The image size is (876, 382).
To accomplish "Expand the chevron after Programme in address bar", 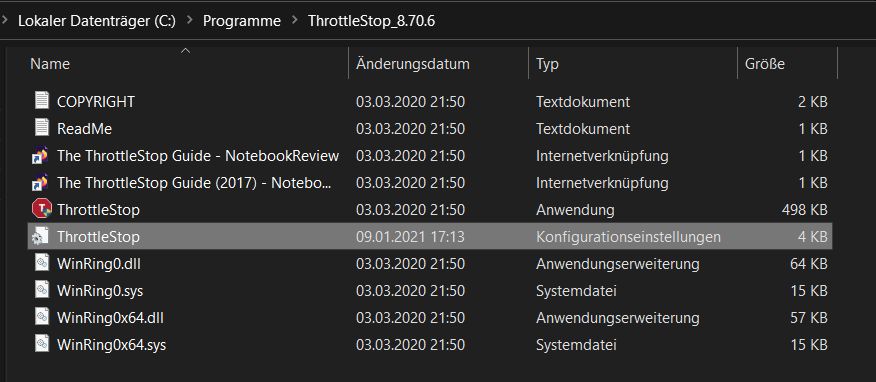I will 294,21.
